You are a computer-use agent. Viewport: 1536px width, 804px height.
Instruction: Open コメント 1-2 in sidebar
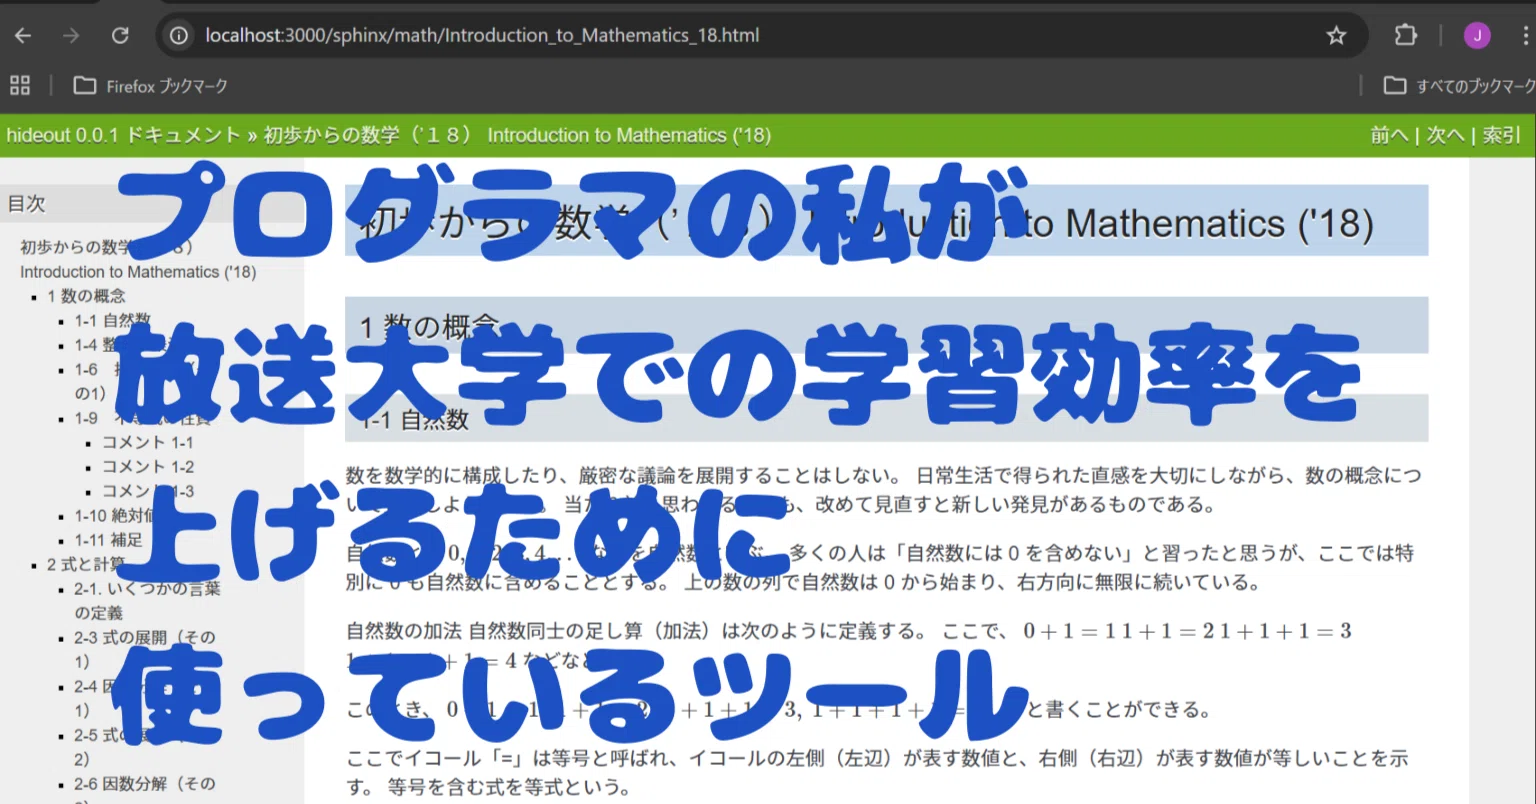148,466
